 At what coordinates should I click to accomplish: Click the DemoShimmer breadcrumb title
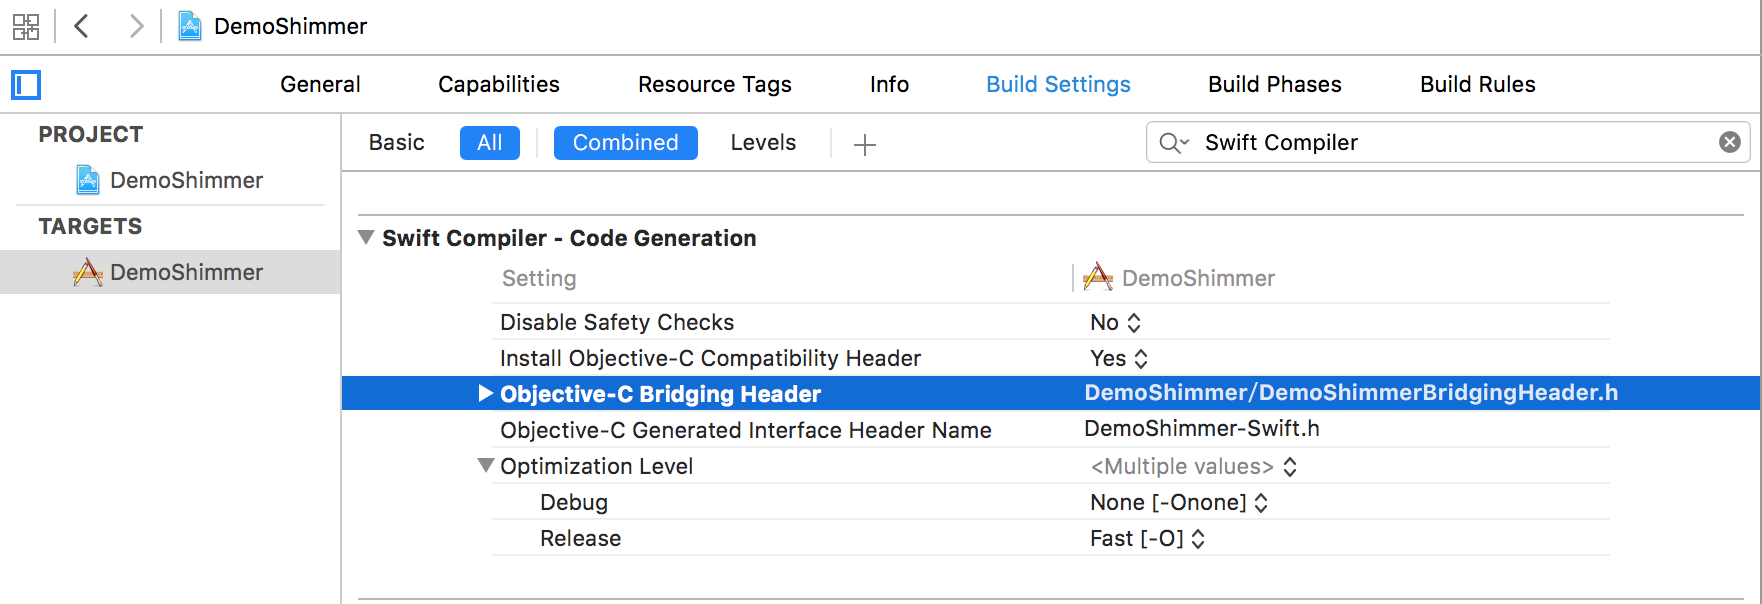(x=291, y=26)
